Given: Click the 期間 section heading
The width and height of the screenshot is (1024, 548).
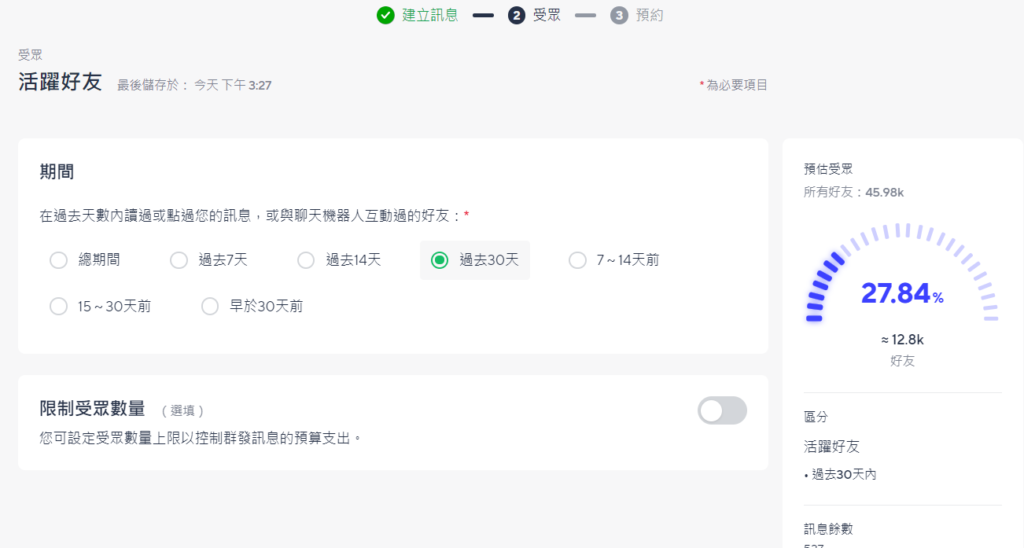Looking at the screenshot, I should point(57,171).
